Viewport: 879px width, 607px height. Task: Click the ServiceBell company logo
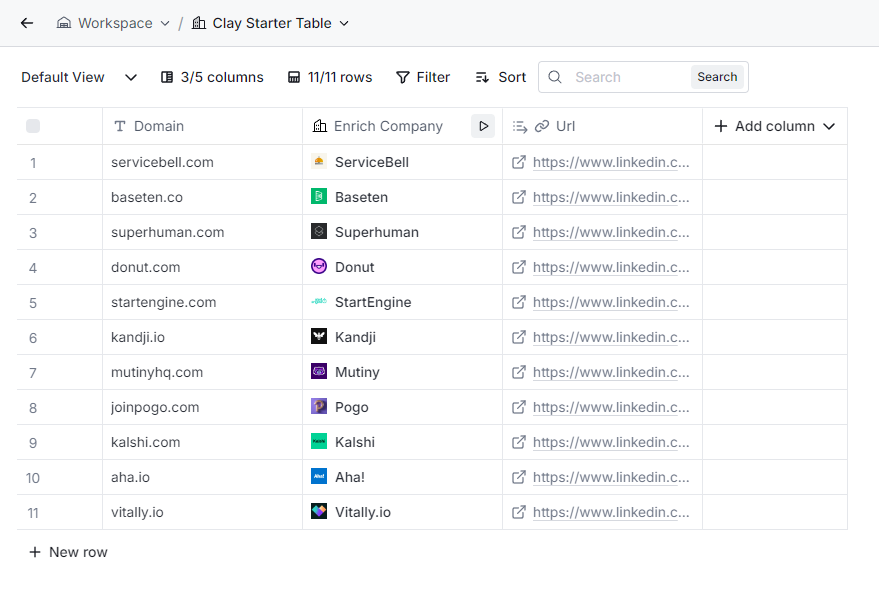pos(319,161)
